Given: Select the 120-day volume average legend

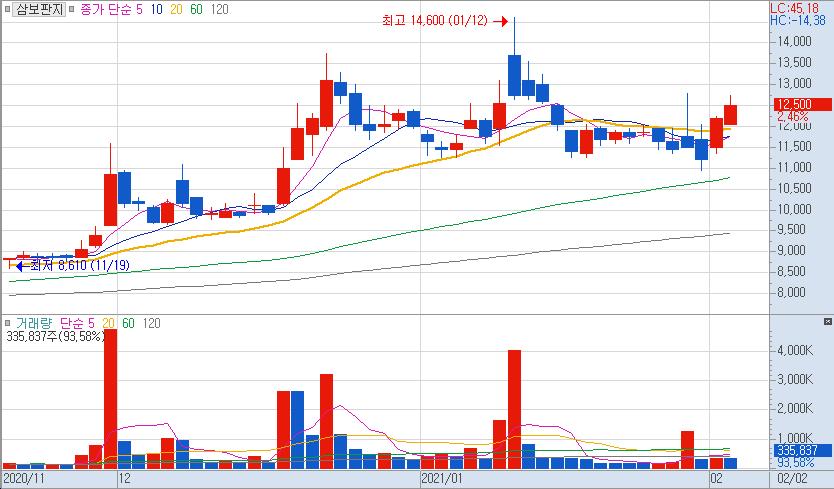Looking at the screenshot, I should coord(152,323).
